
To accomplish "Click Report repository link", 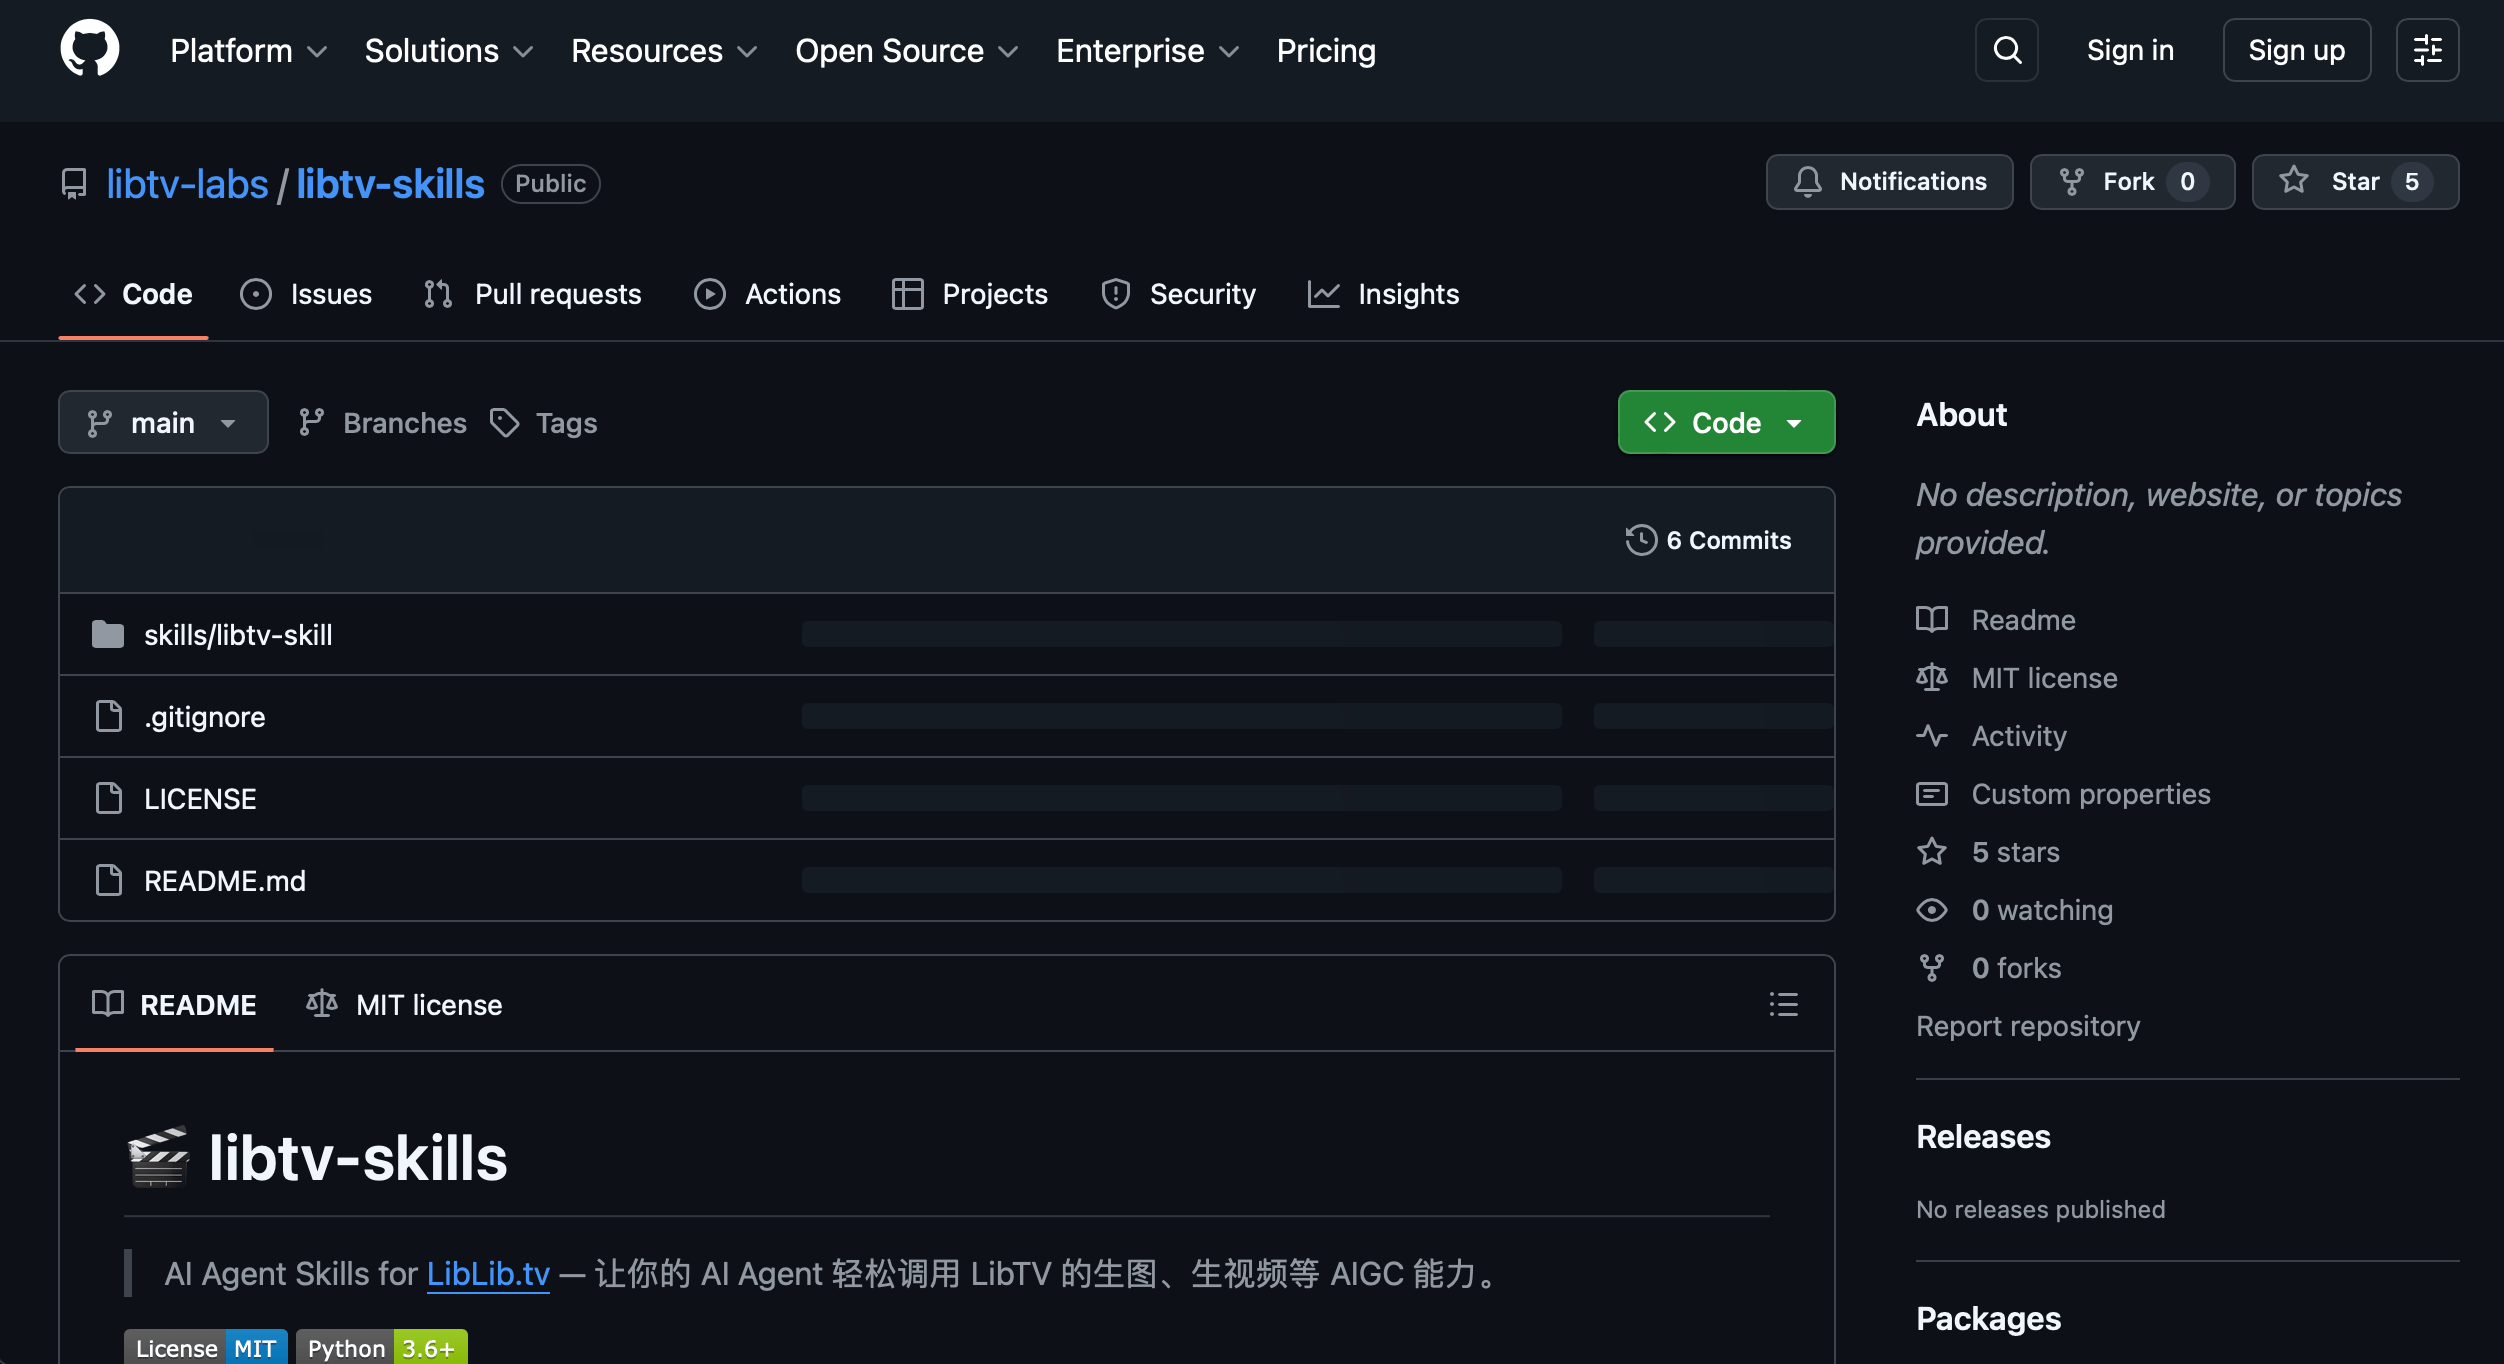I will click(2028, 1026).
